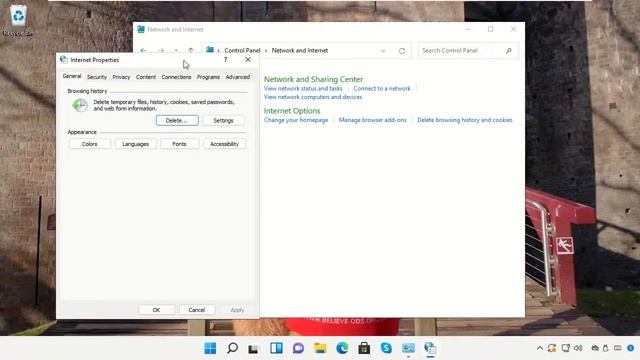Open Microsoft Store from the taskbar

364,348
